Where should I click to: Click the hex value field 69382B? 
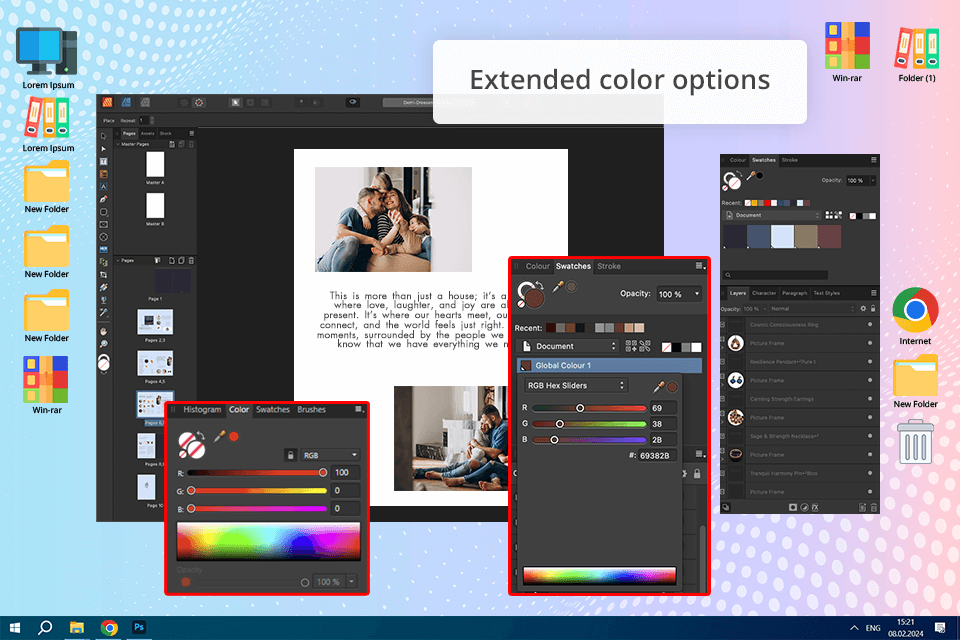click(x=657, y=456)
